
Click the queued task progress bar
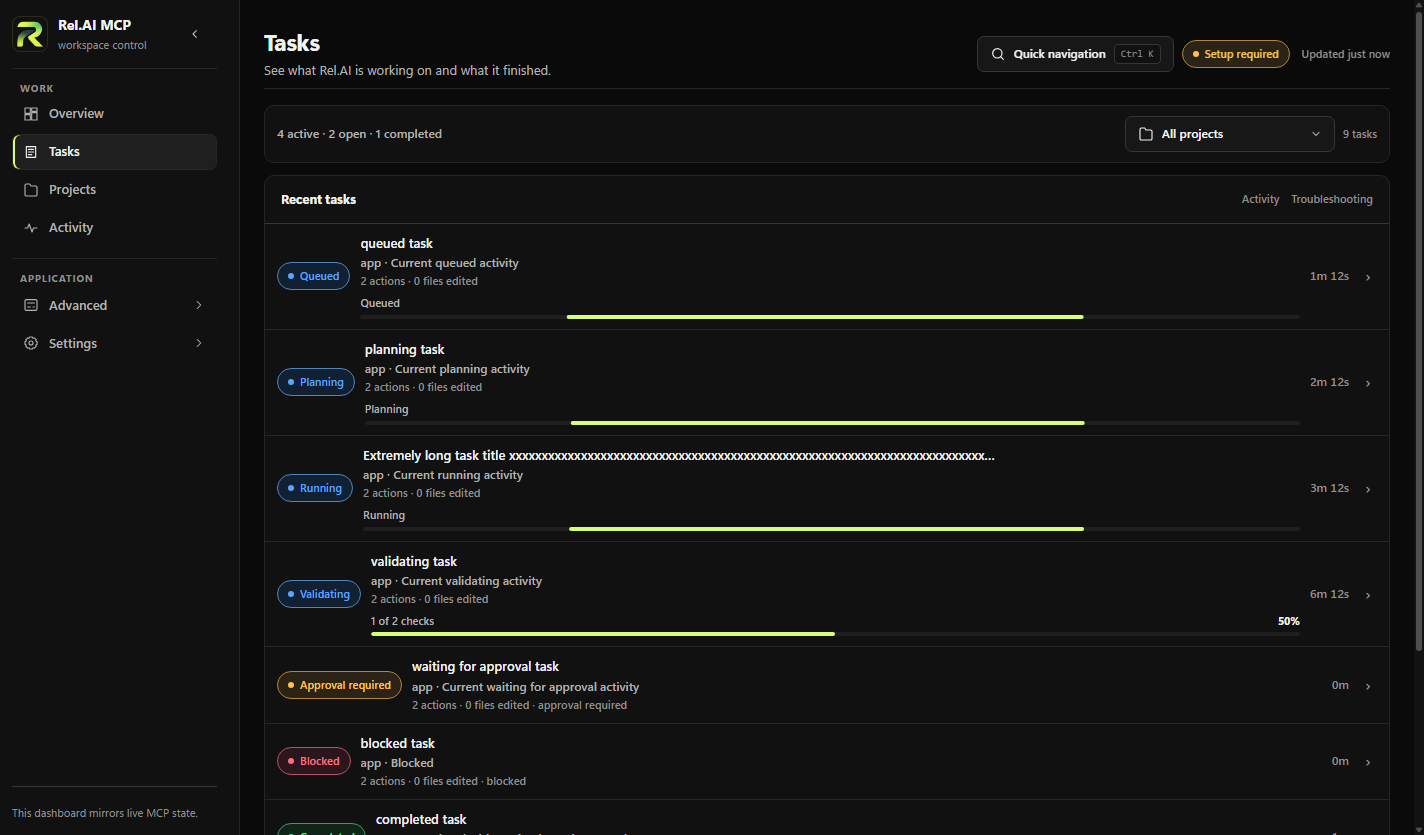tap(830, 317)
